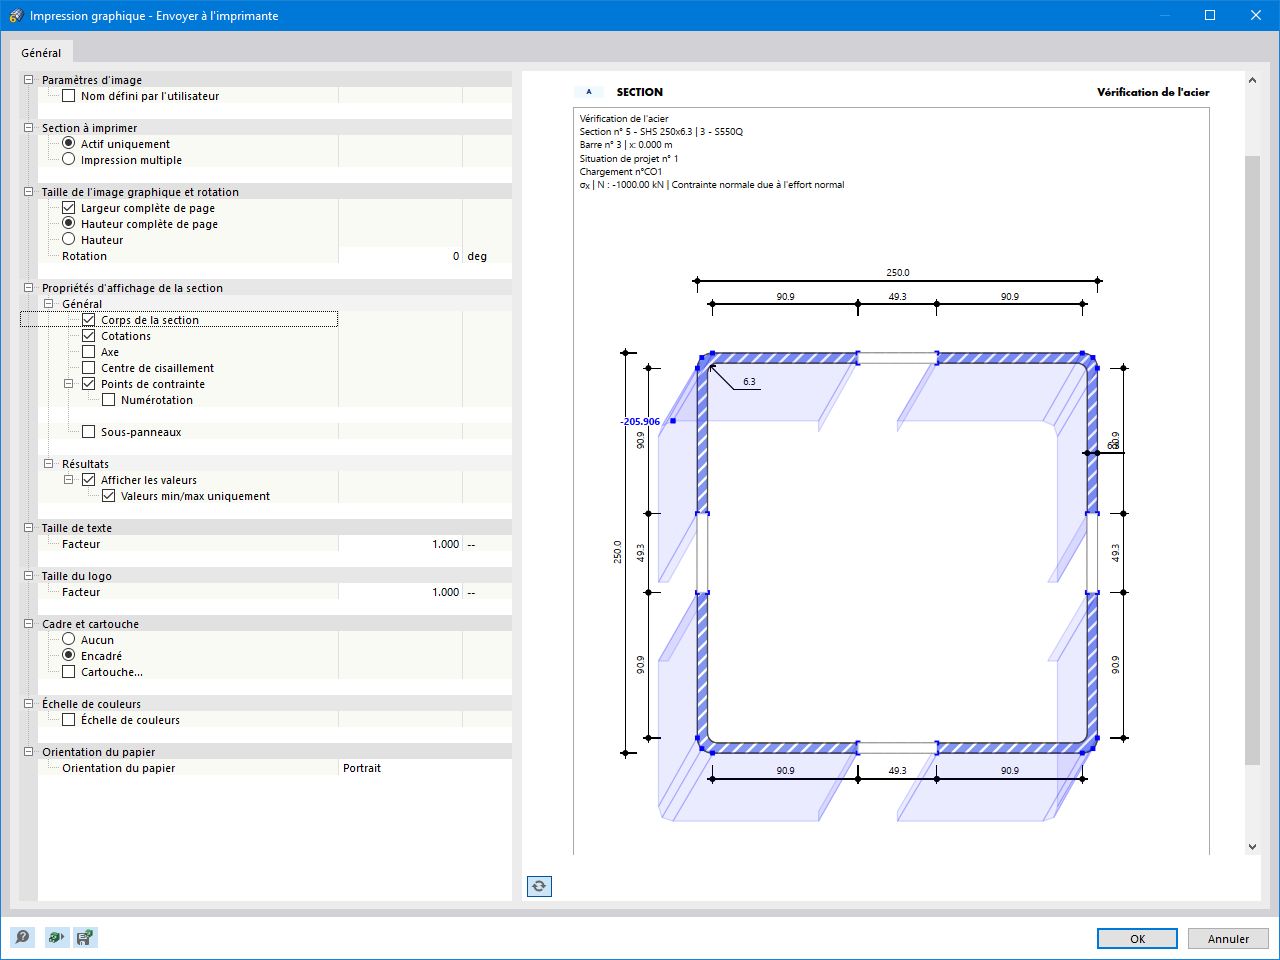Open the paper orientation 'Portrait' dropdown
This screenshot has width=1280, height=960.
point(425,768)
